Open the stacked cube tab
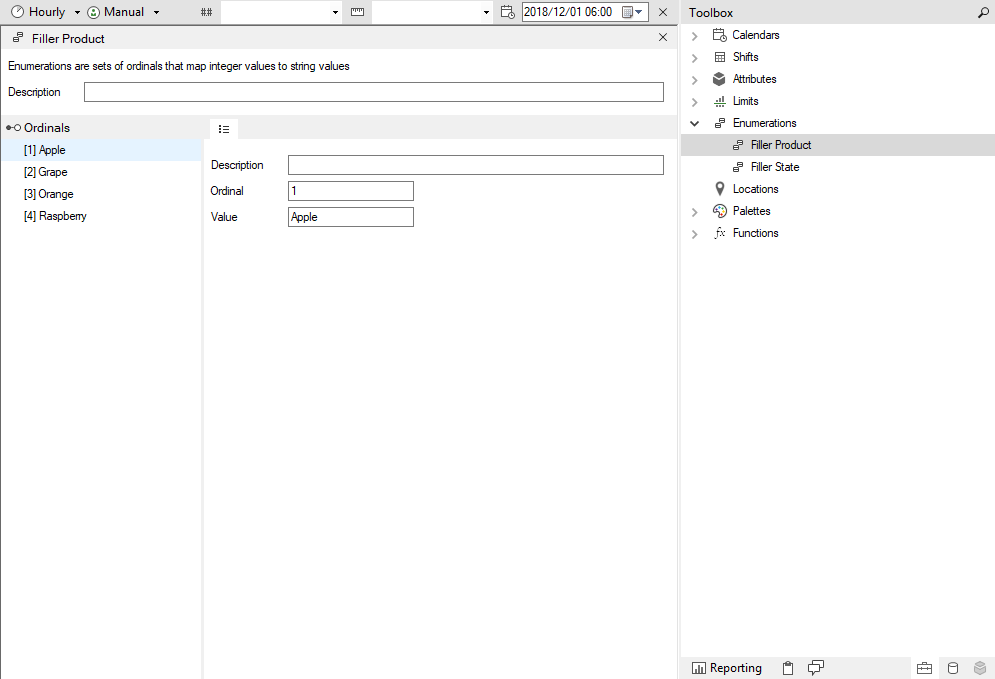 [x=980, y=668]
